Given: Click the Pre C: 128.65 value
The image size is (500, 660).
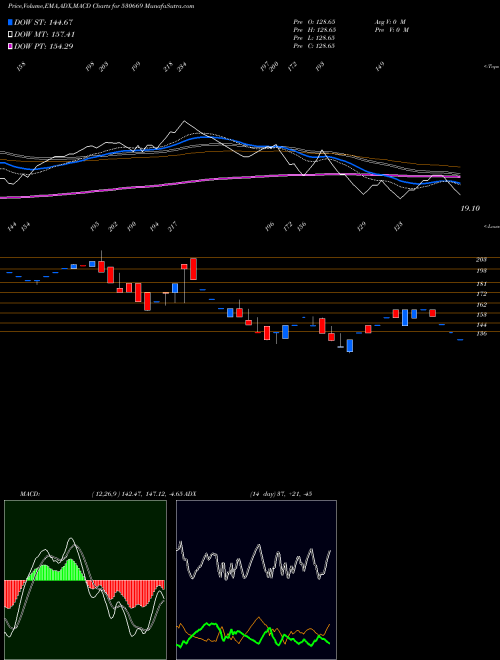Looking at the screenshot, I should 314,46.
